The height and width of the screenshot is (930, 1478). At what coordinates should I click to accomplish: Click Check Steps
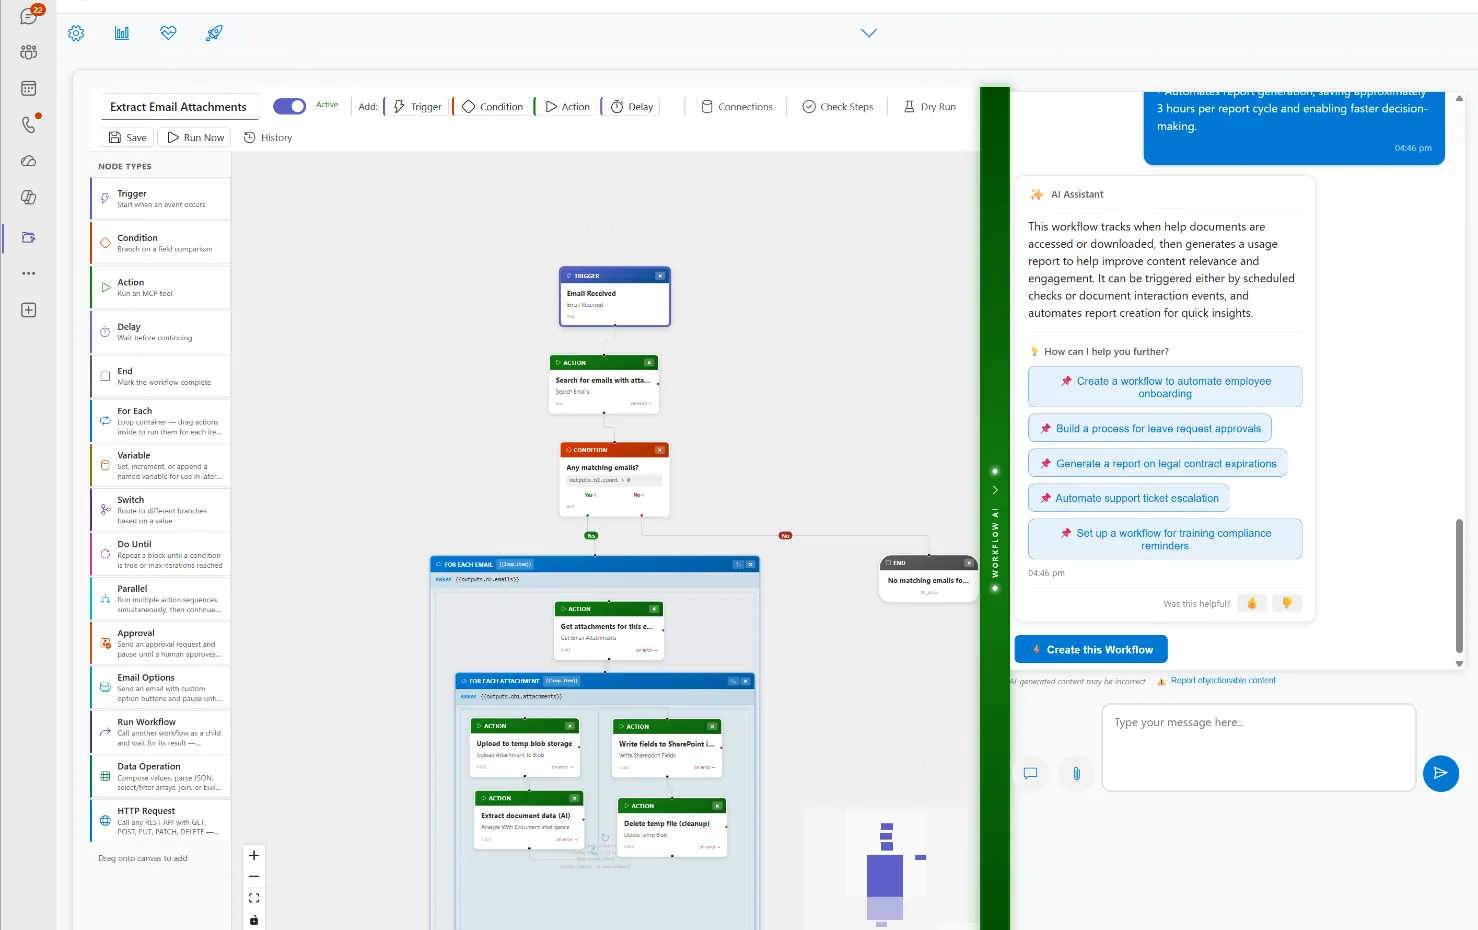point(838,107)
